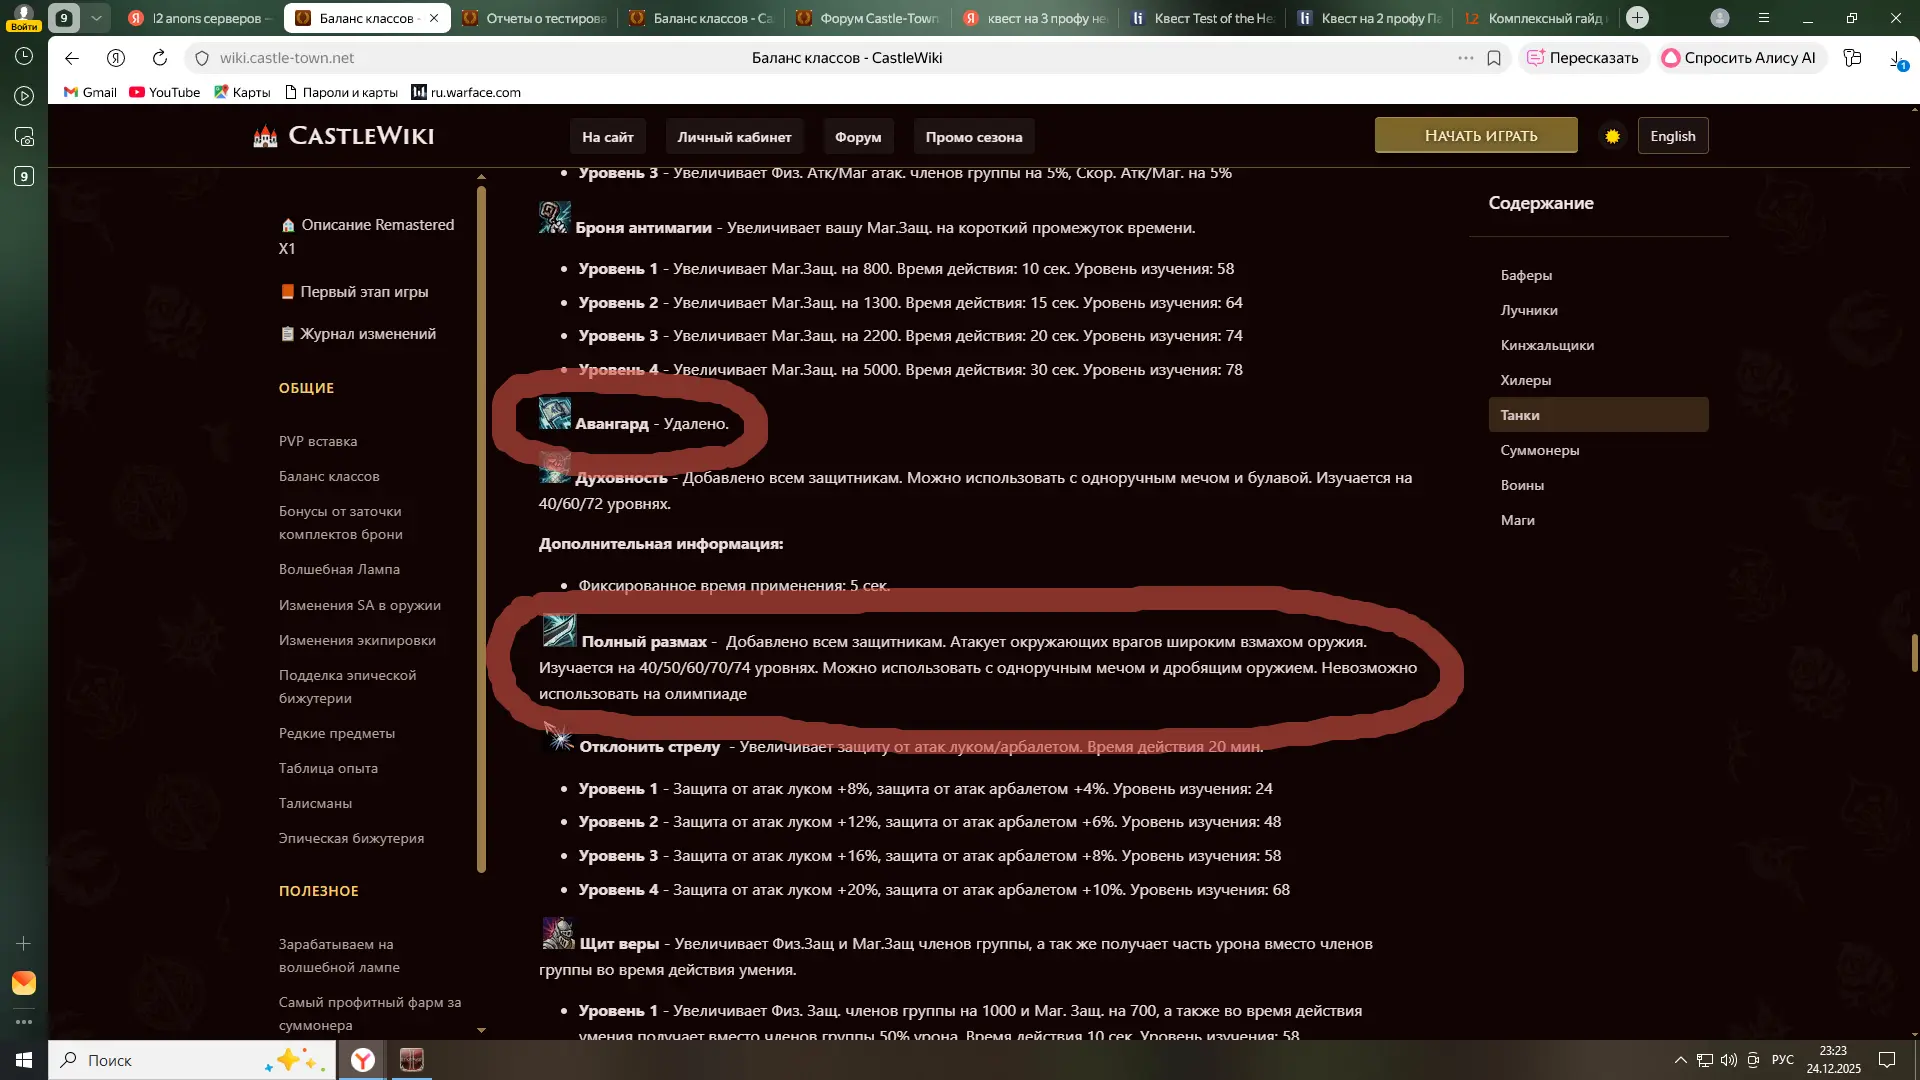Click the page vertical scrollbar thumb
Image resolution: width=1920 pixels, height=1080 pixels.
[1914, 652]
